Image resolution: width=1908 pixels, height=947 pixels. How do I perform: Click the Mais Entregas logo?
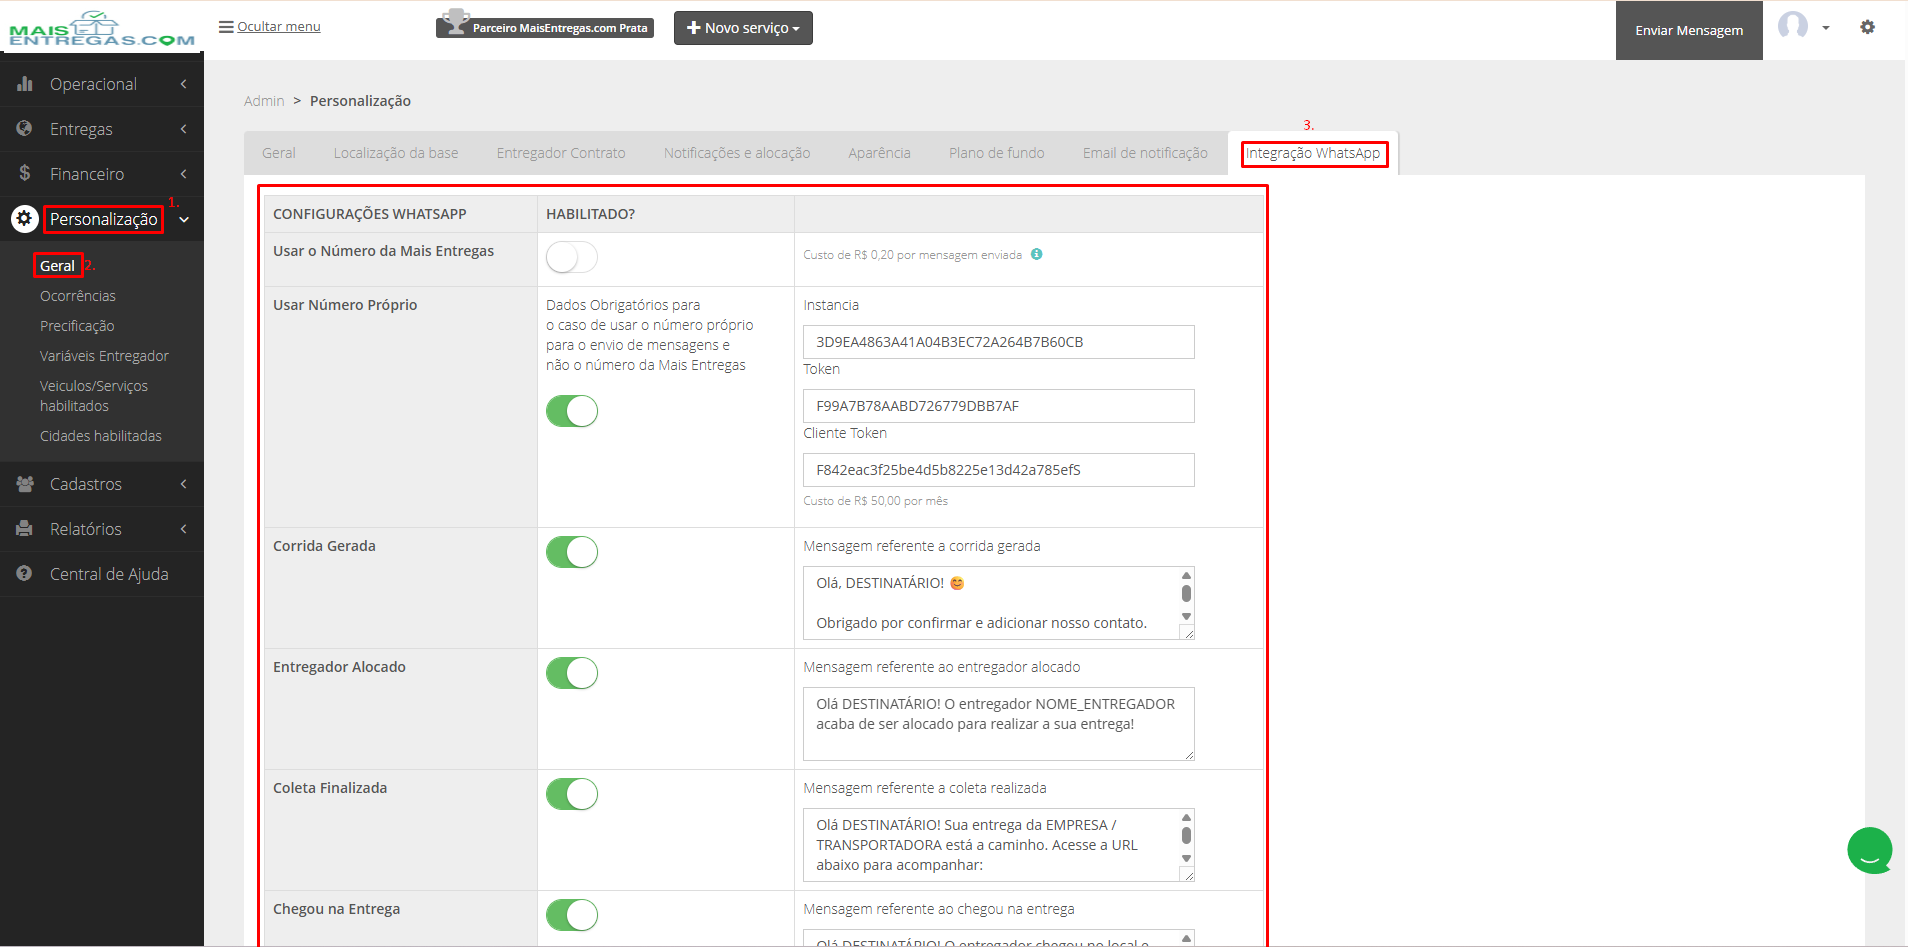pyautogui.click(x=101, y=29)
